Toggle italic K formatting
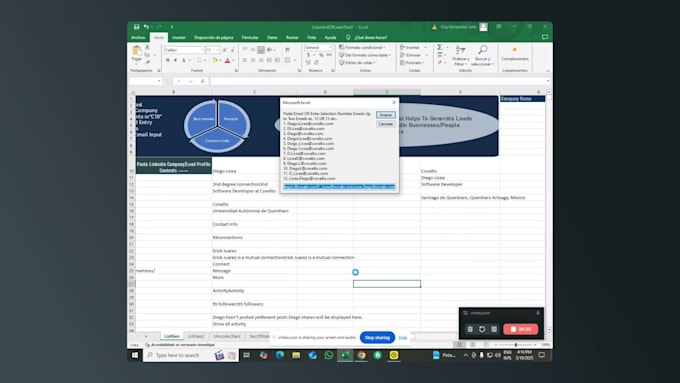 click(x=176, y=60)
